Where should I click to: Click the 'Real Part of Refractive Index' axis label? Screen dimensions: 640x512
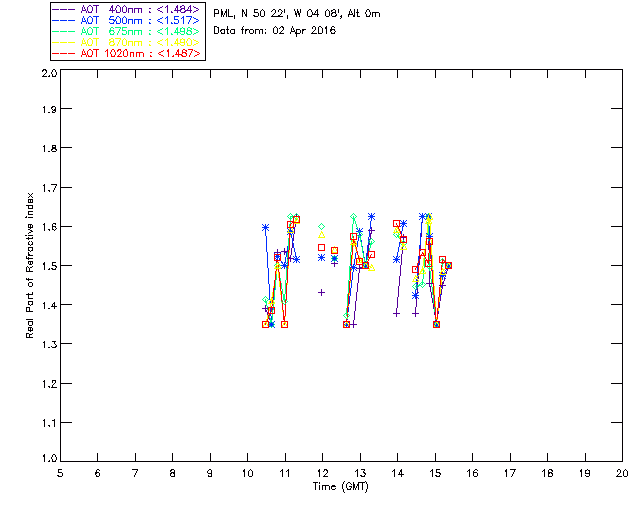(x=33, y=266)
